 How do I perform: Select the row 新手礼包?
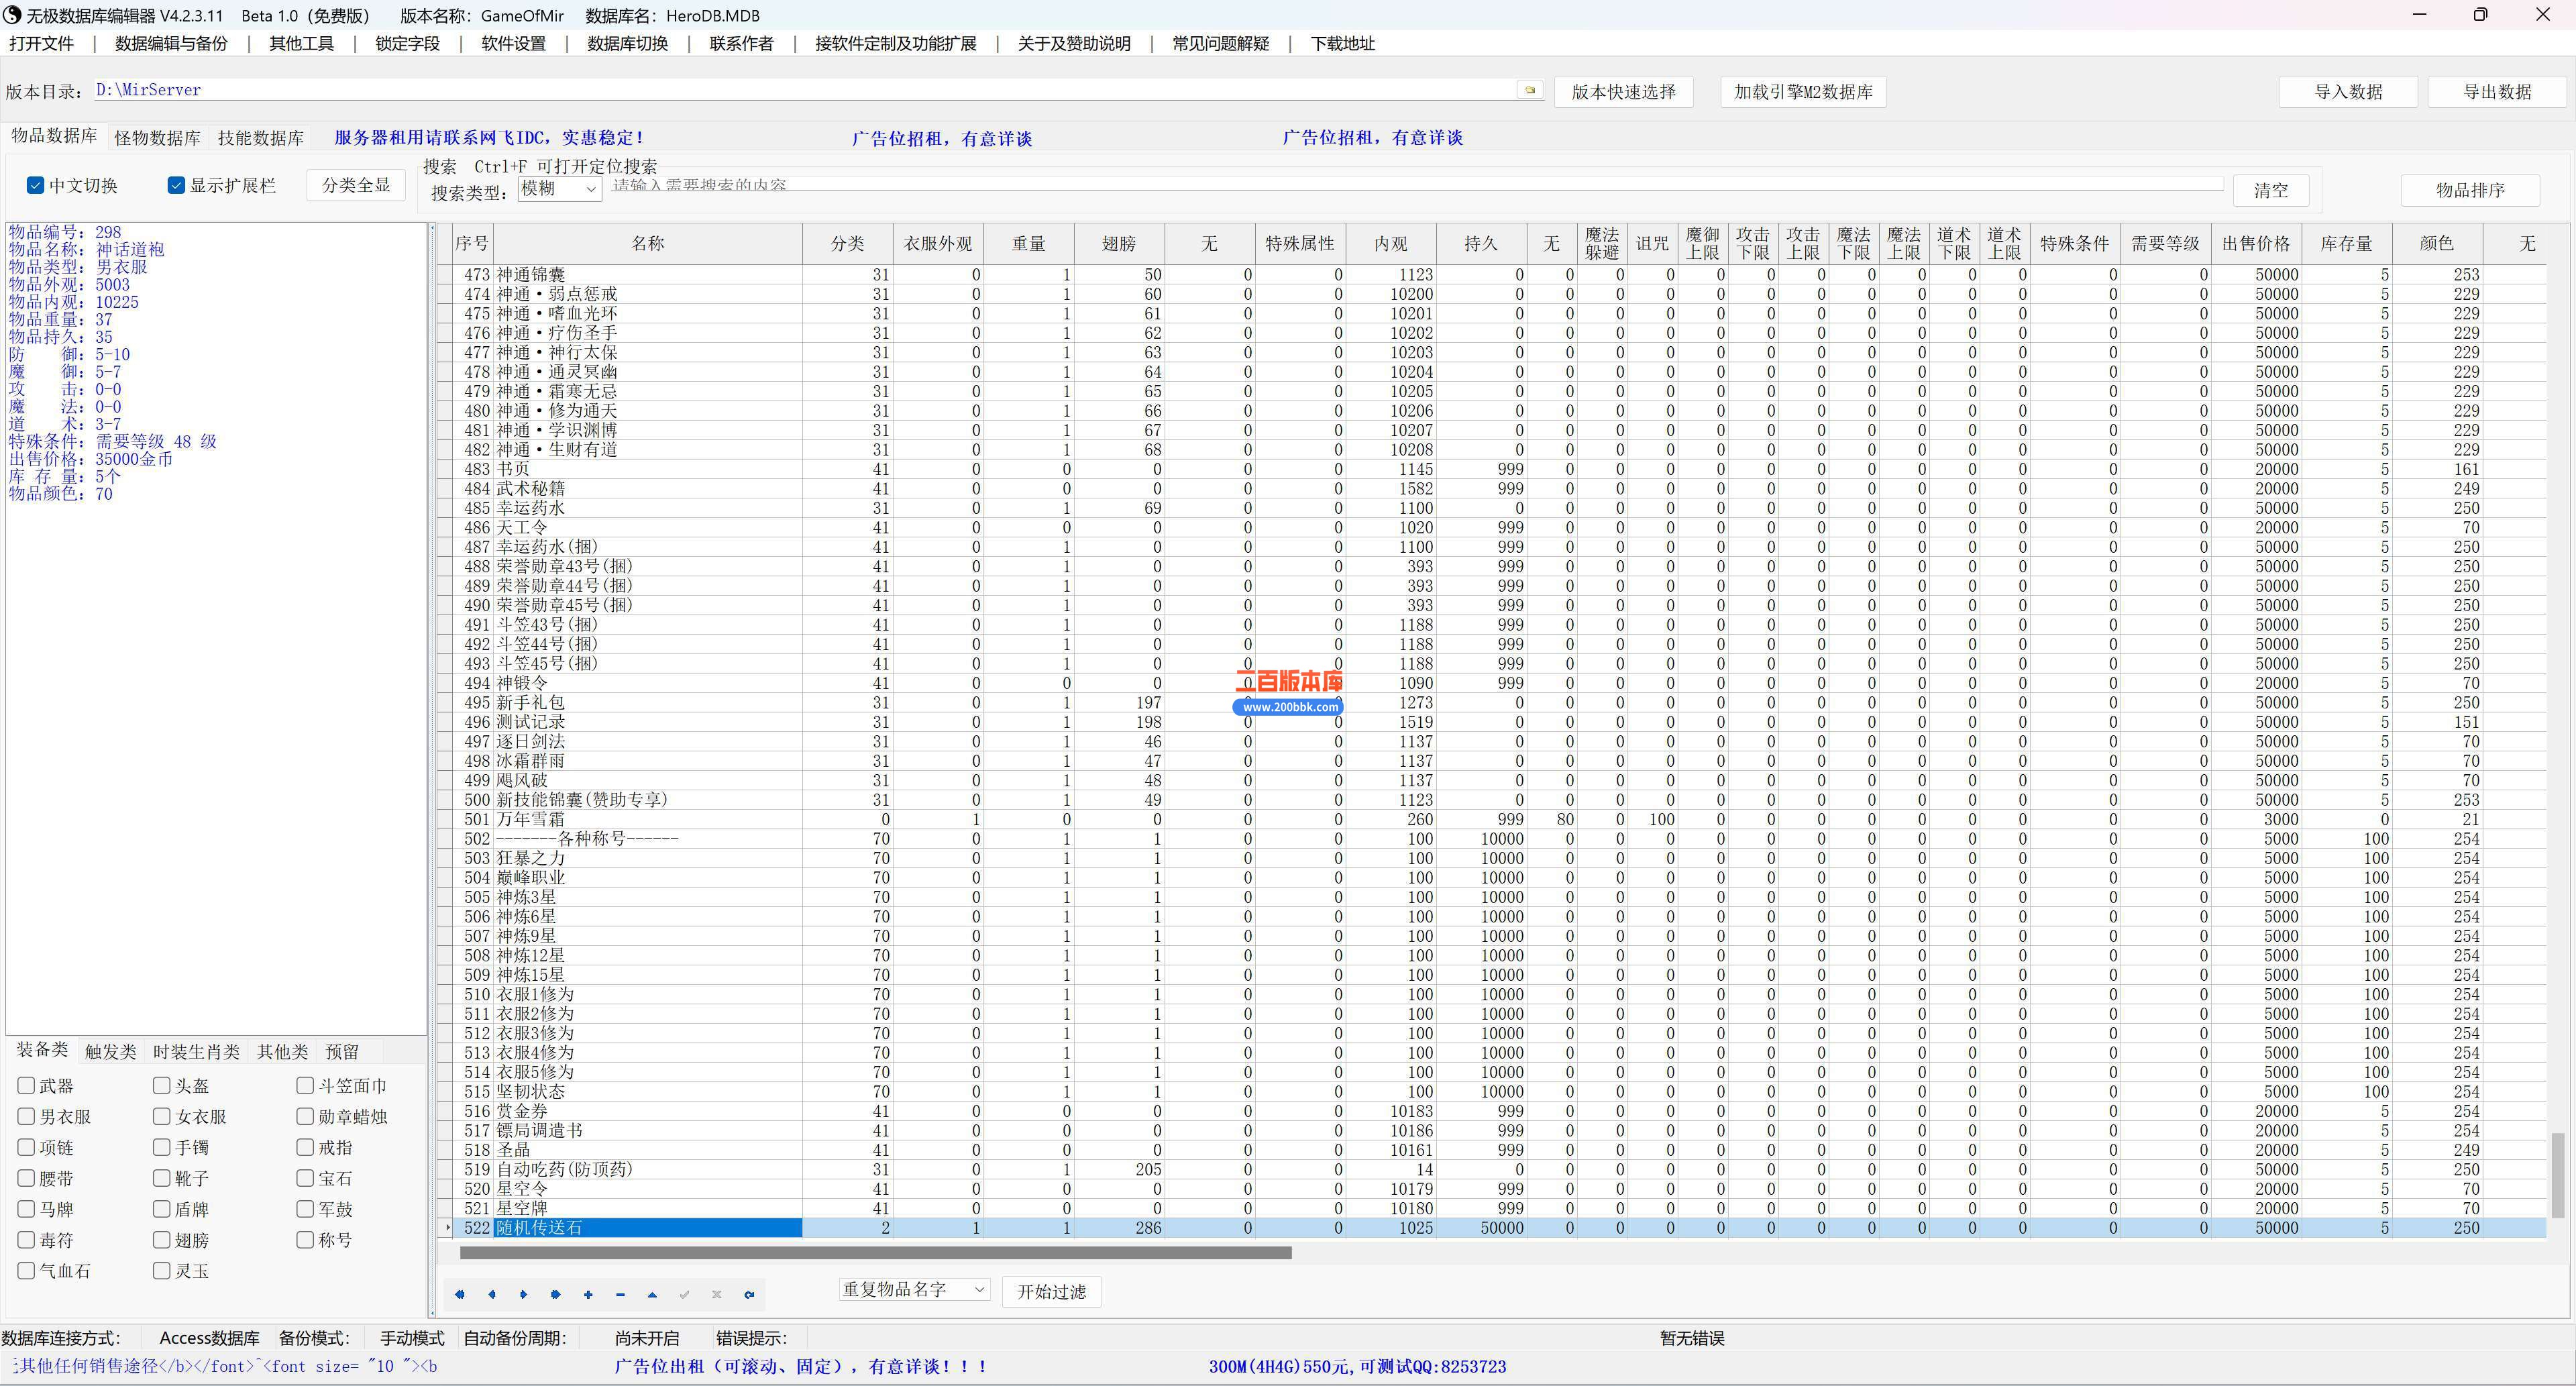[1491, 702]
